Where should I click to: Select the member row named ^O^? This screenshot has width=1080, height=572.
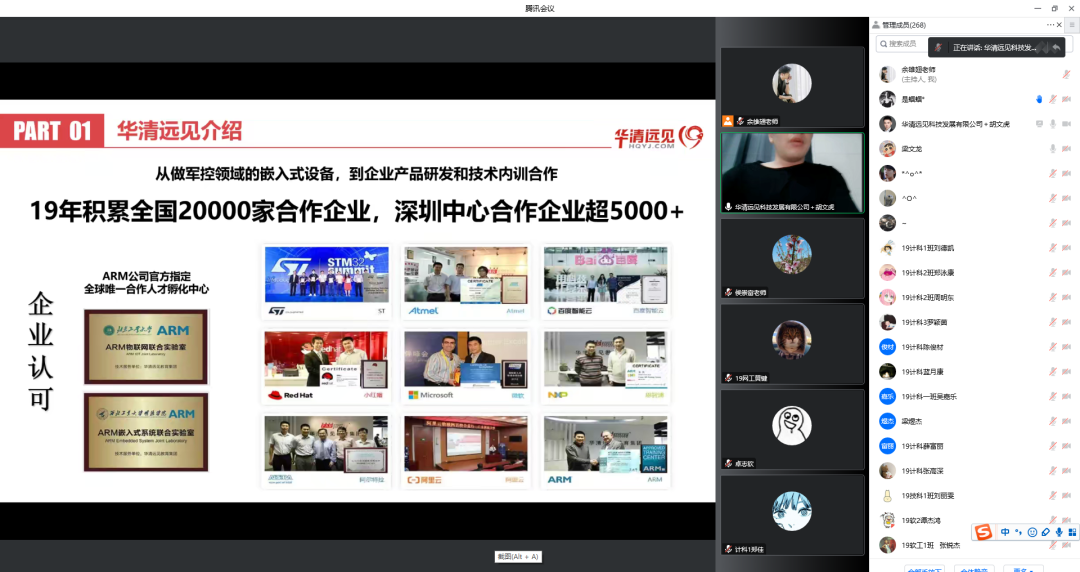tap(975, 198)
